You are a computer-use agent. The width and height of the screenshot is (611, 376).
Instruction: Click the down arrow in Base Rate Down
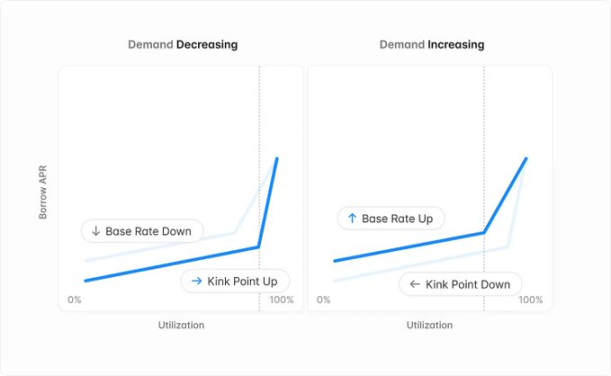(95, 231)
